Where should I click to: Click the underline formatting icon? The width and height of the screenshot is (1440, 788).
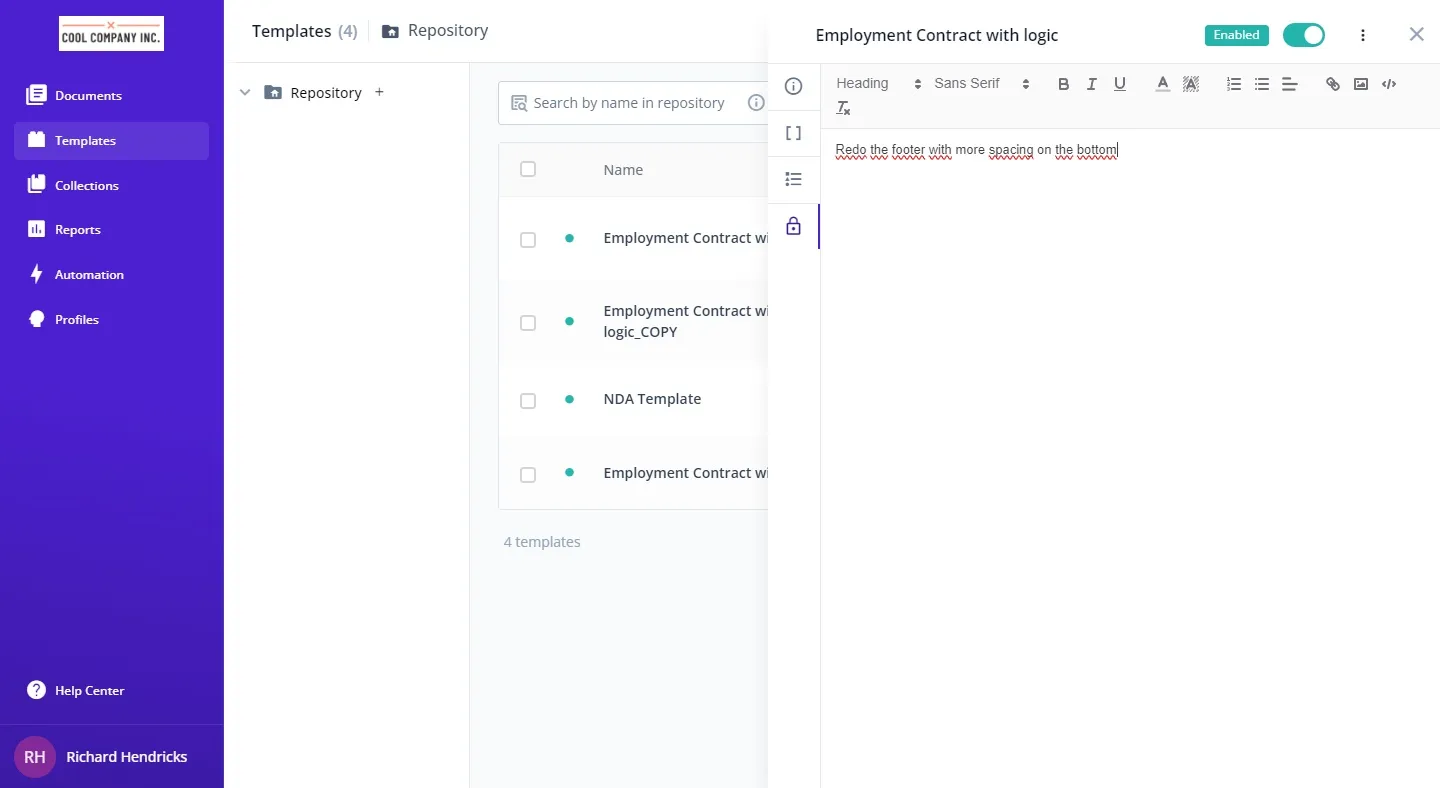(x=1120, y=84)
